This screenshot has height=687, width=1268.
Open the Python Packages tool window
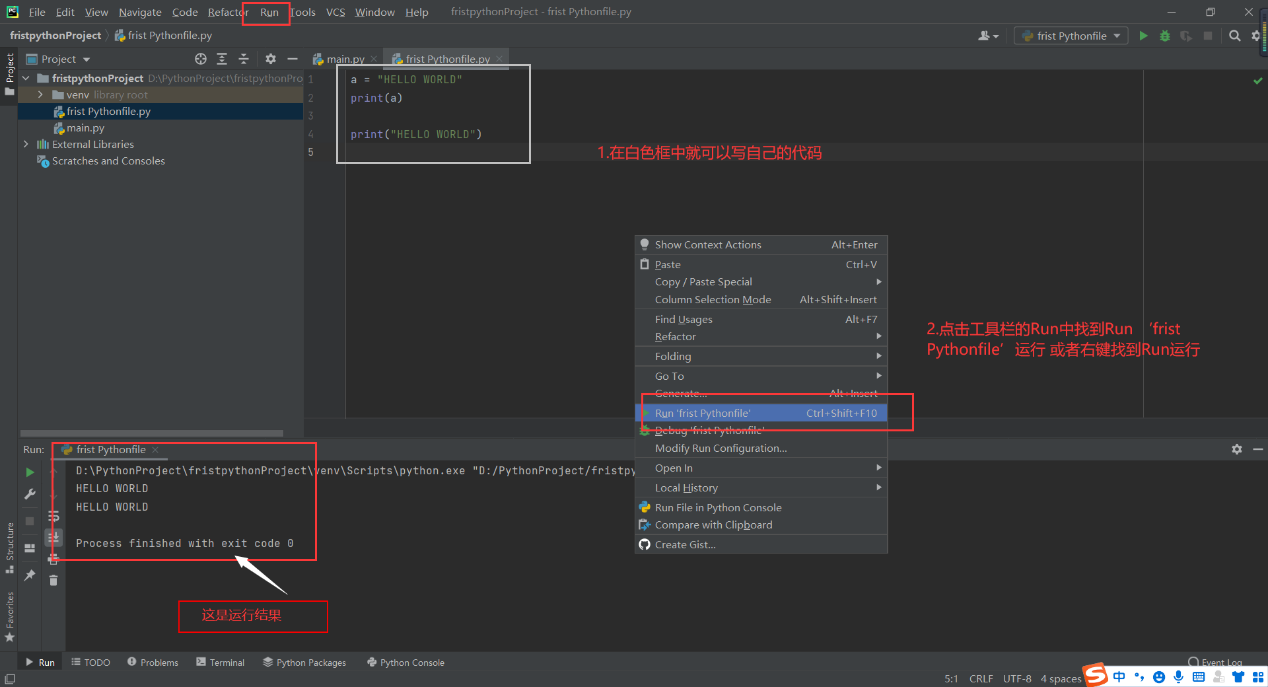click(304, 662)
